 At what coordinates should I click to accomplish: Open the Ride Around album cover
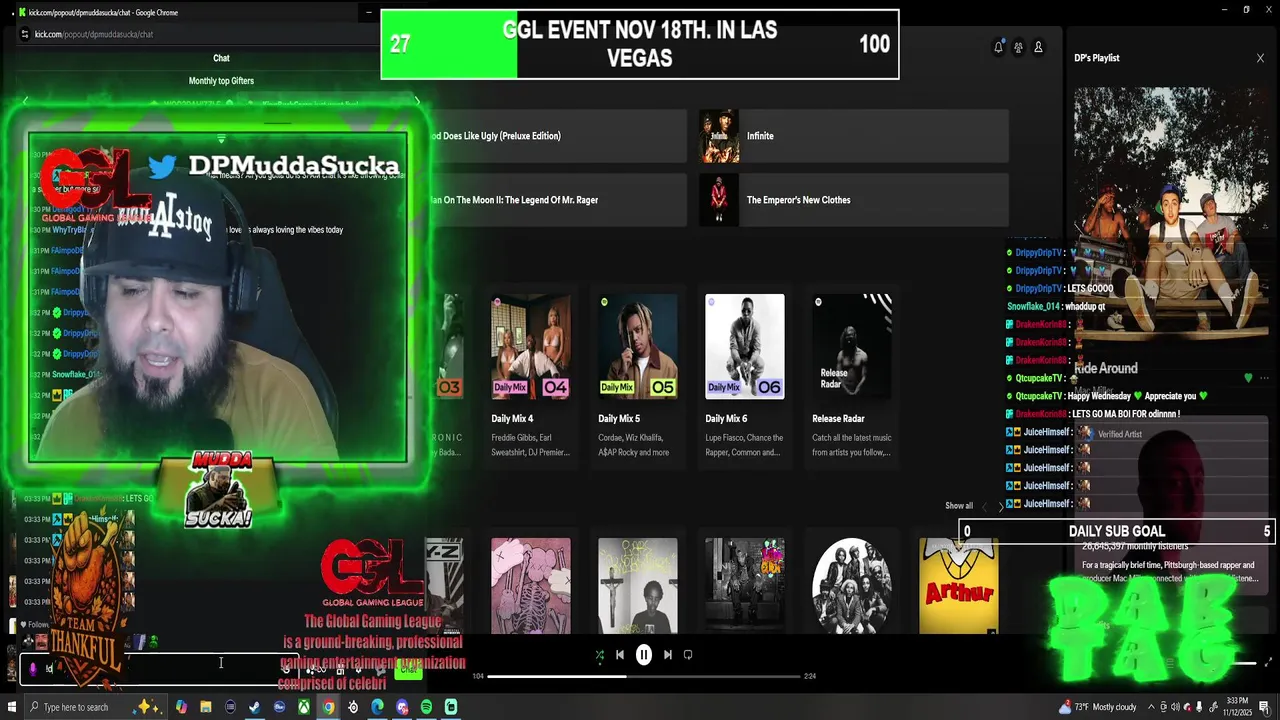coord(1171,215)
